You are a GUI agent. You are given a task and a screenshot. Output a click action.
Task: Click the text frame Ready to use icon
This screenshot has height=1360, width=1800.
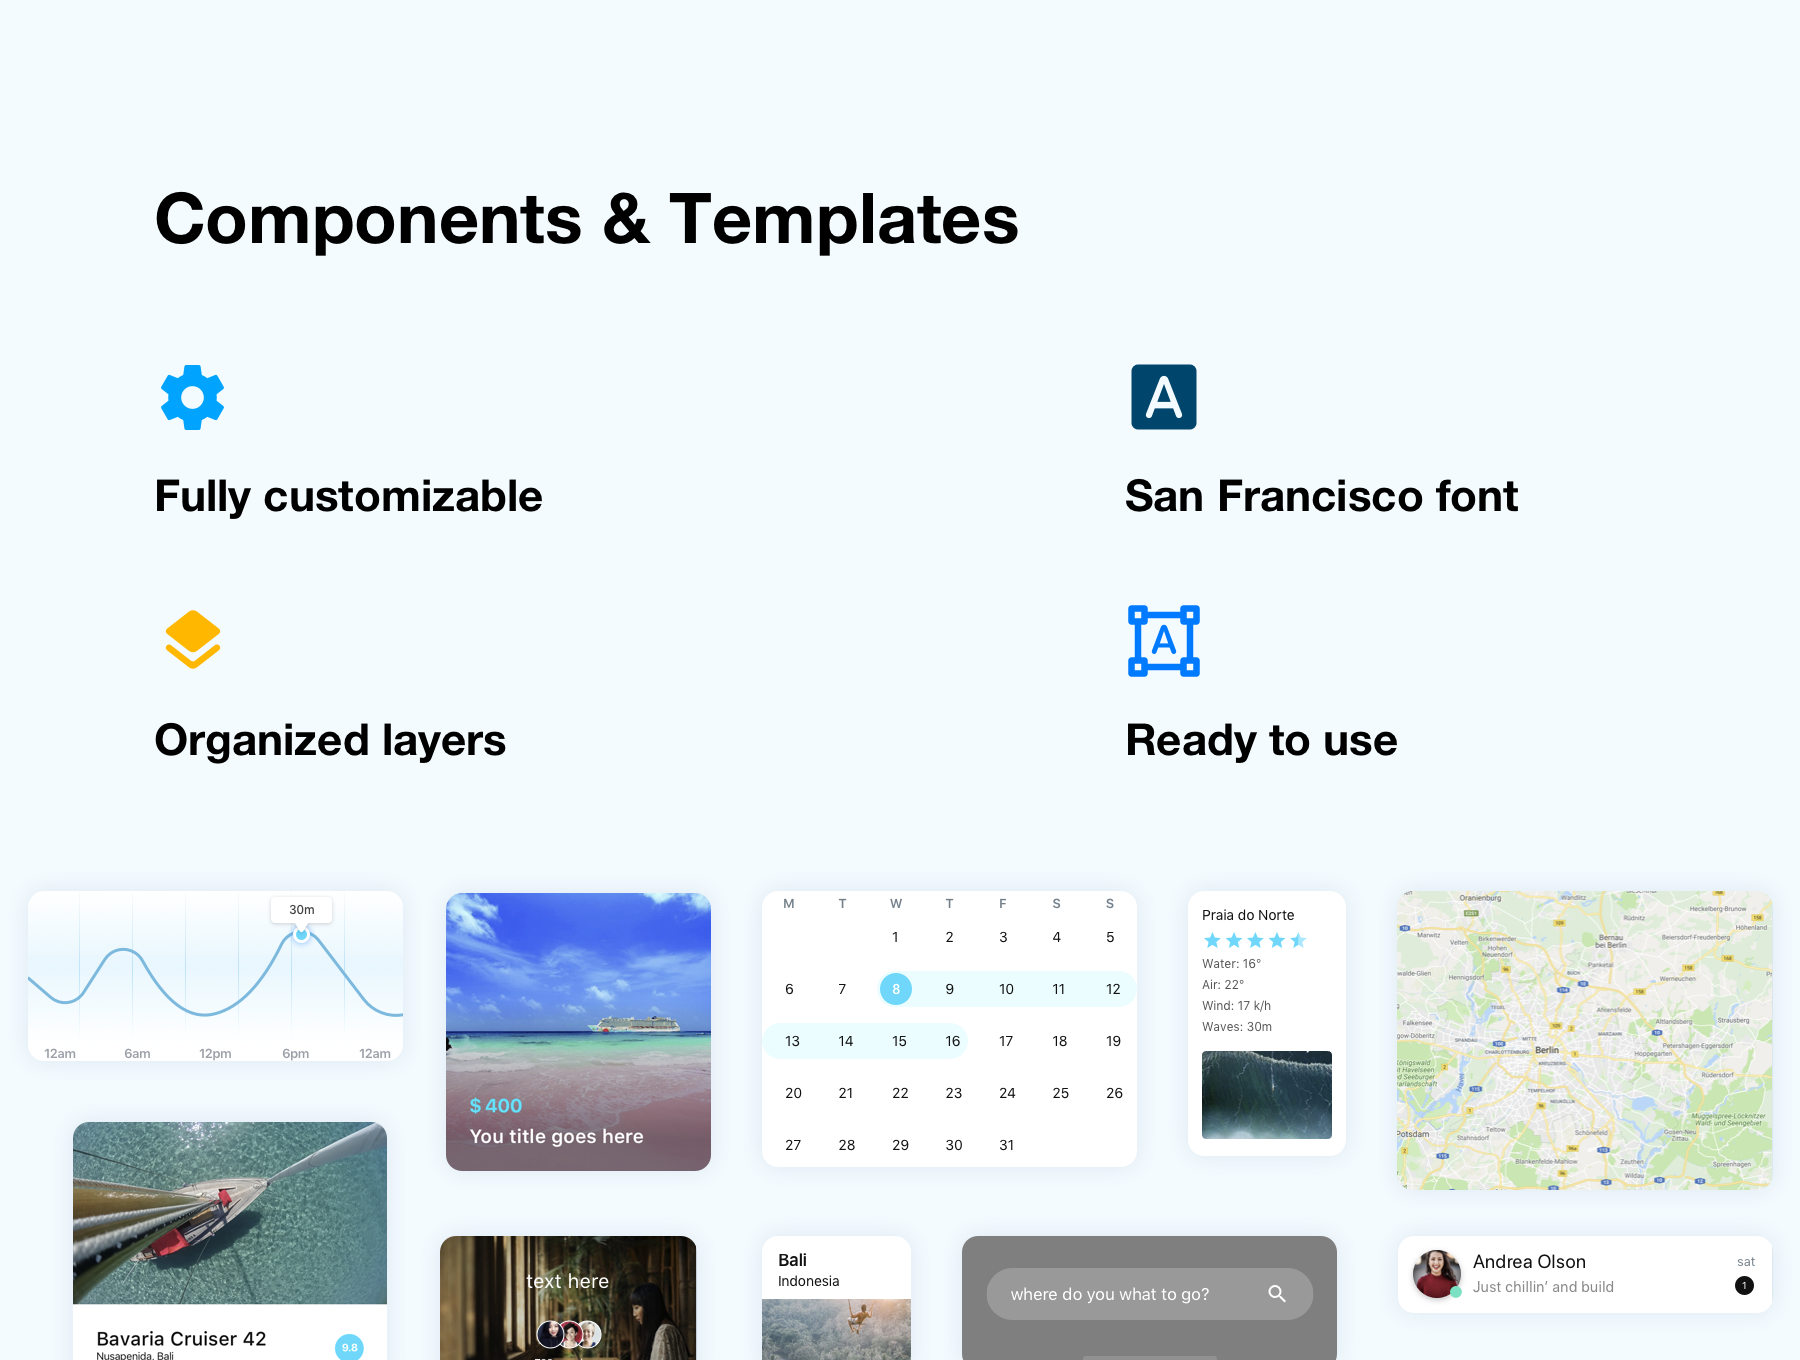(1163, 640)
